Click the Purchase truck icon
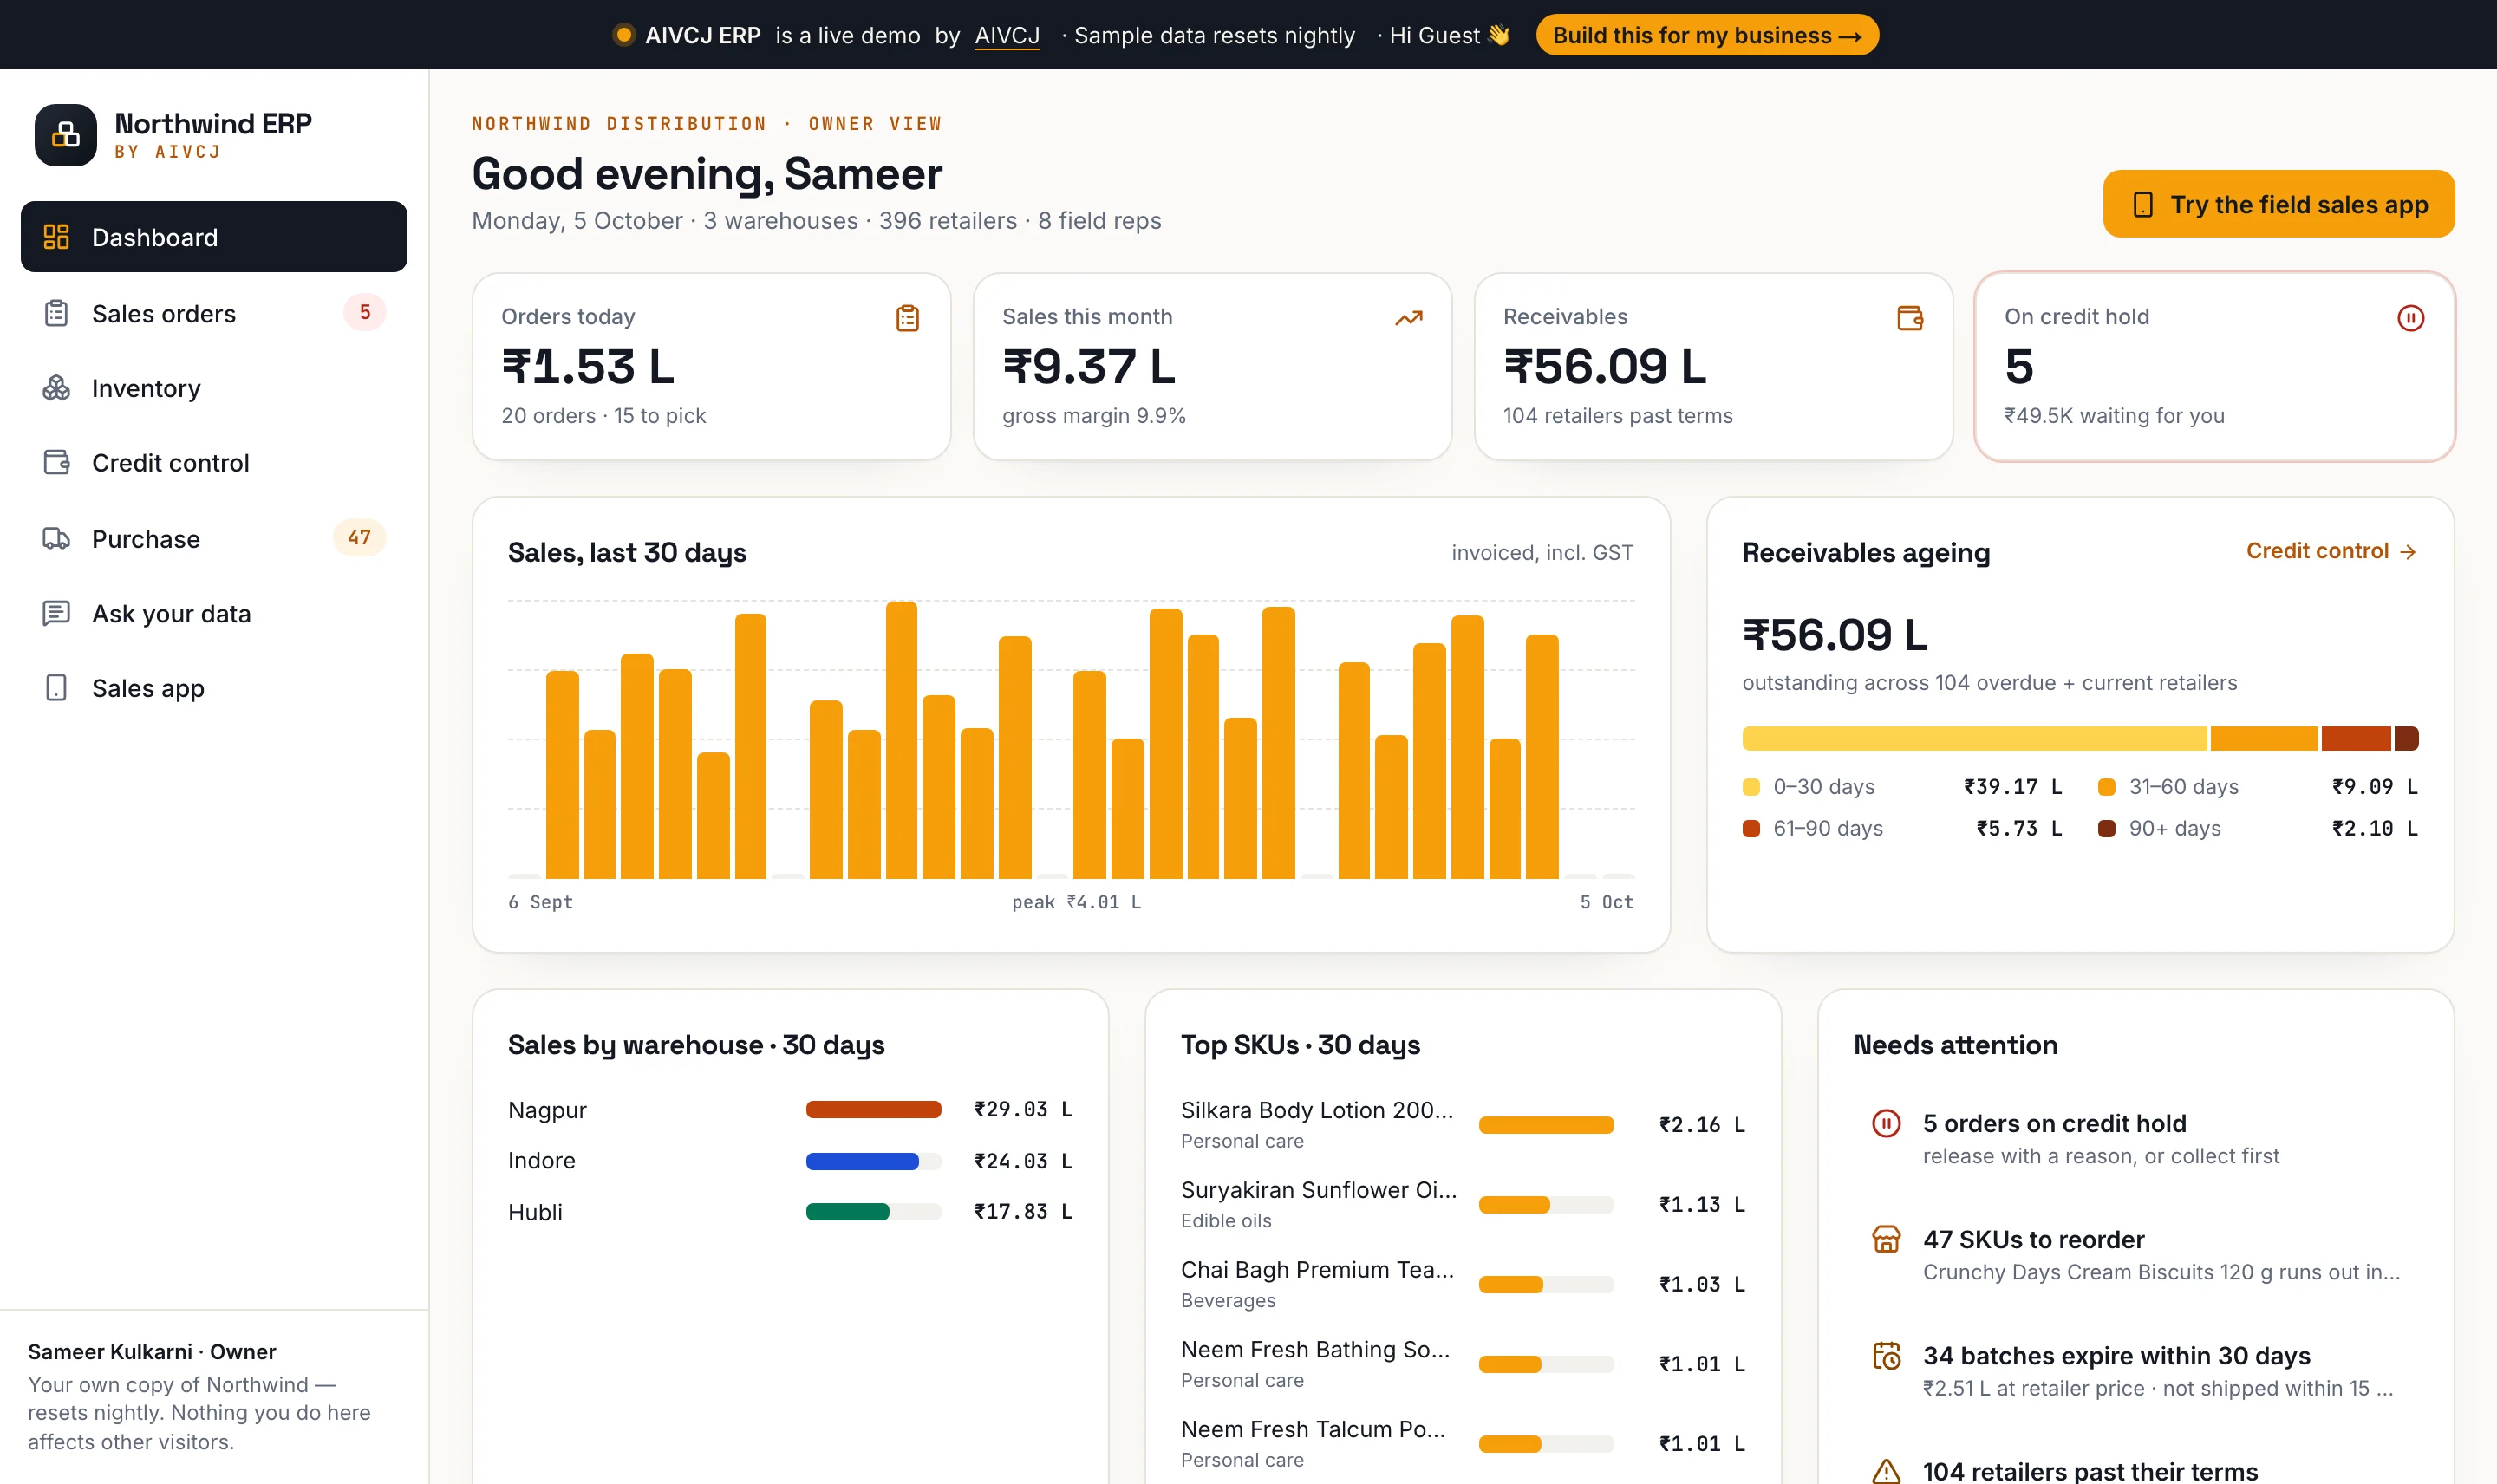 (x=56, y=539)
